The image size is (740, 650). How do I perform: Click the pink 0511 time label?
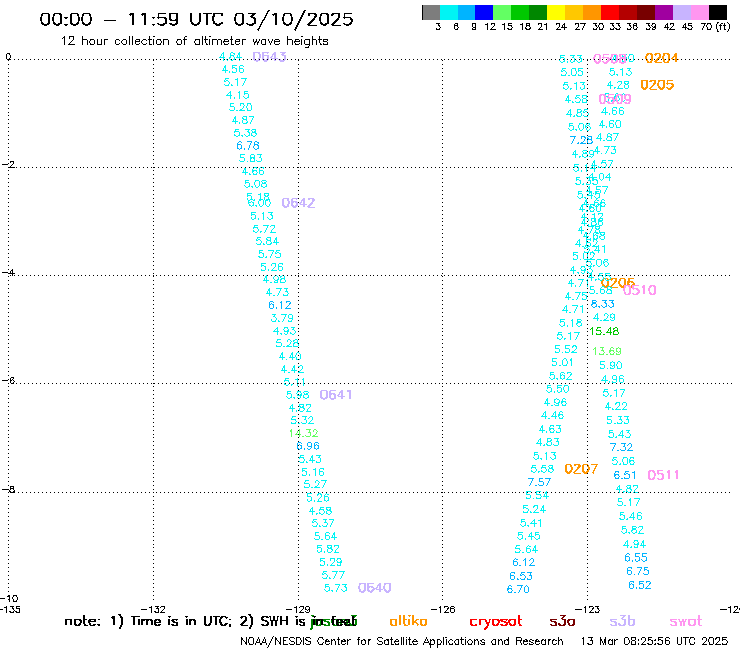(x=663, y=475)
